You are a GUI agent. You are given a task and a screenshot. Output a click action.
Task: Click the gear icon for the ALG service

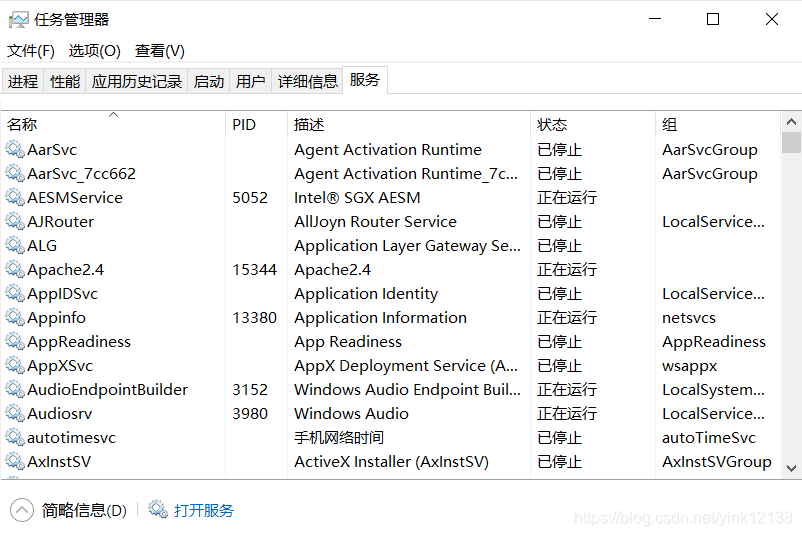click(15, 246)
